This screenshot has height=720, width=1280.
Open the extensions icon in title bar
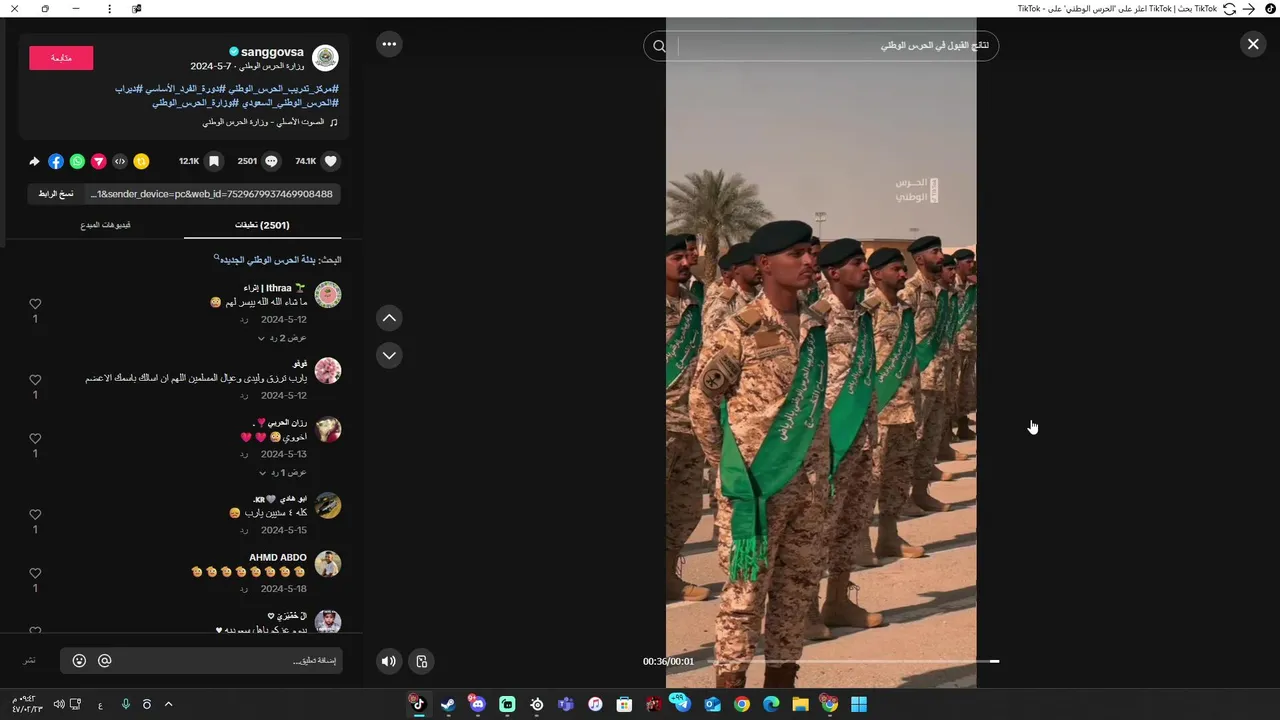click(x=137, y=8)
